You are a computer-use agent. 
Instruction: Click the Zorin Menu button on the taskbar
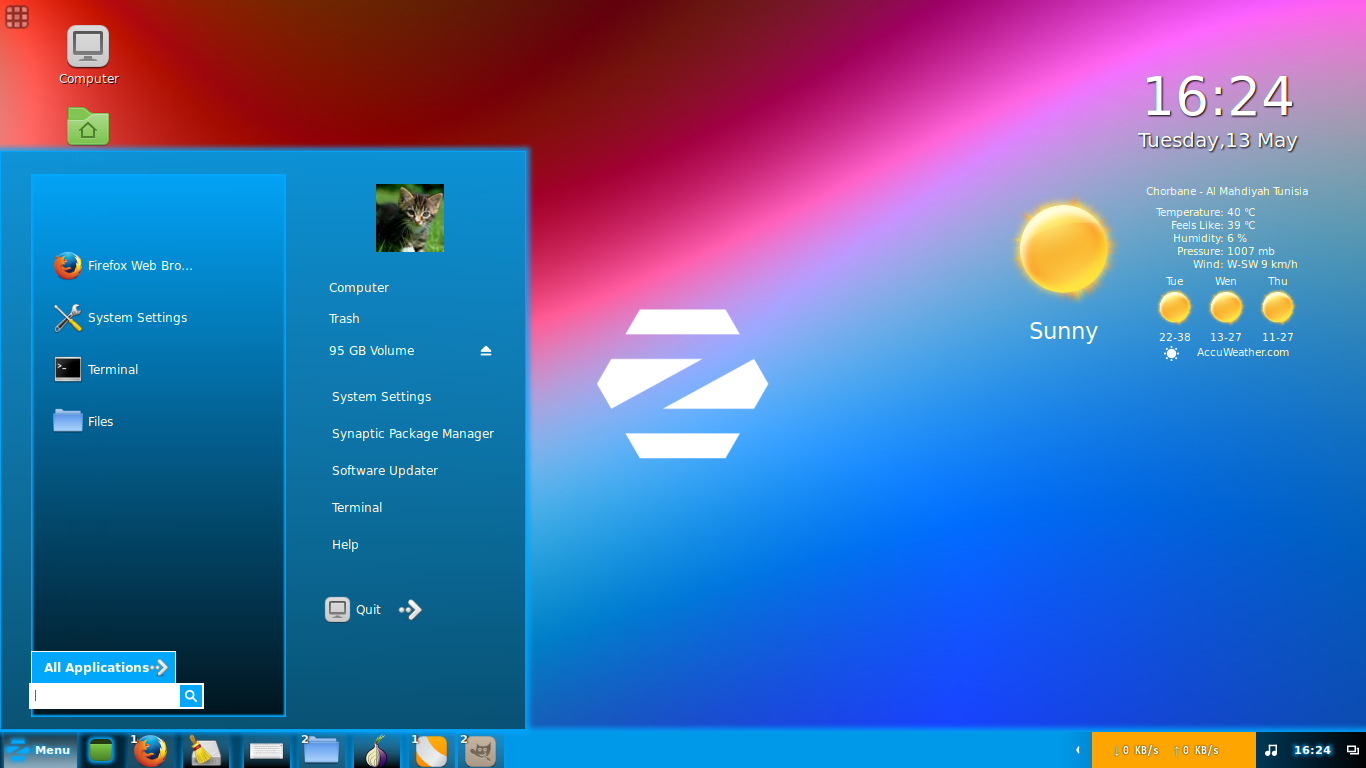39,750
